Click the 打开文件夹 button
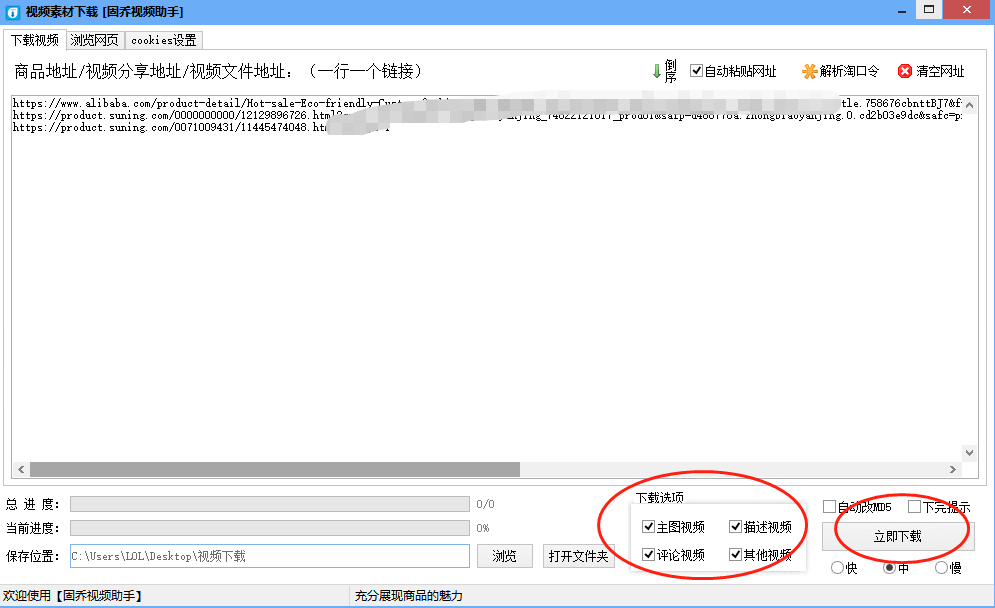The image size is (995, 608). click(x=579, y=556)
